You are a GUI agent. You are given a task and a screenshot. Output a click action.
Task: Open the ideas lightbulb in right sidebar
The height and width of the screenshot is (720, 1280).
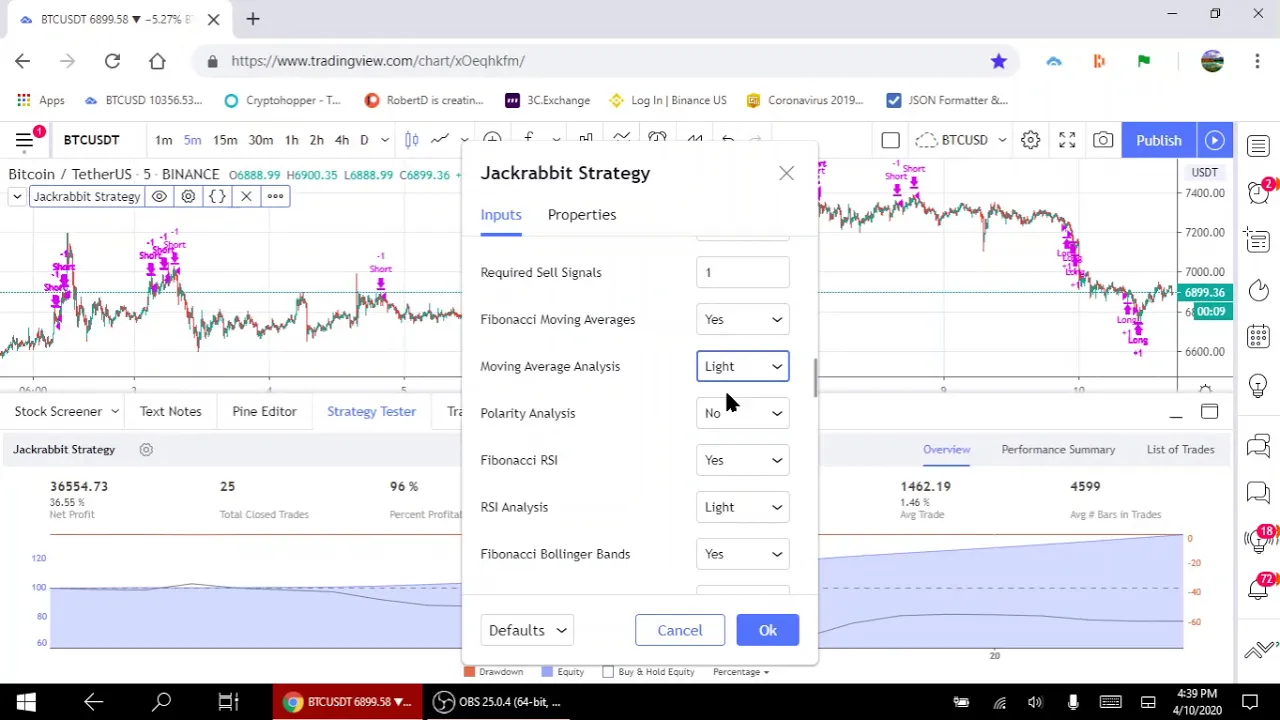point(1258,385)
